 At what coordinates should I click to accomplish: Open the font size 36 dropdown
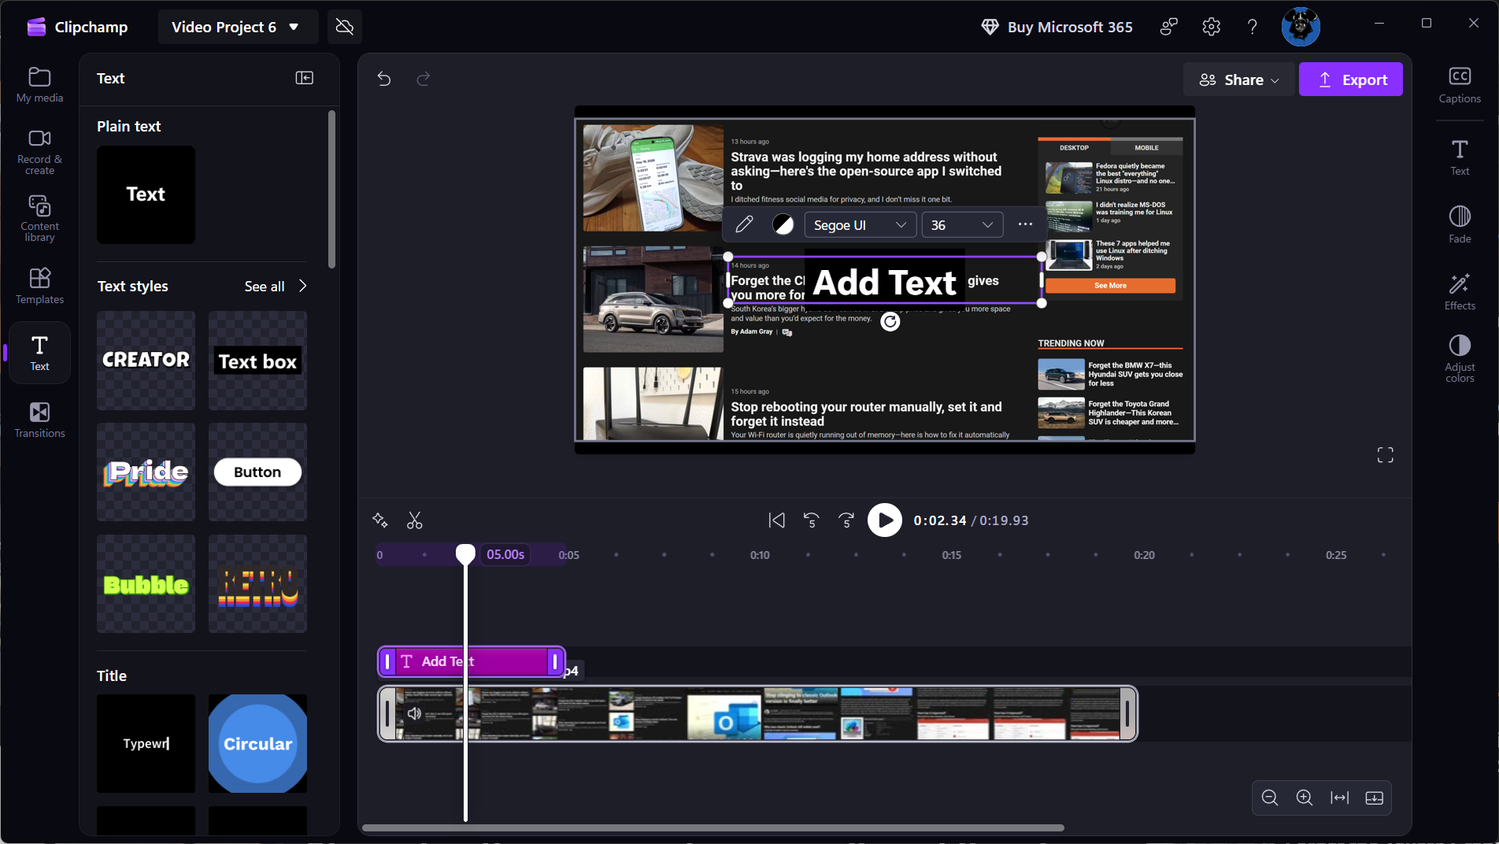[962, 225]
